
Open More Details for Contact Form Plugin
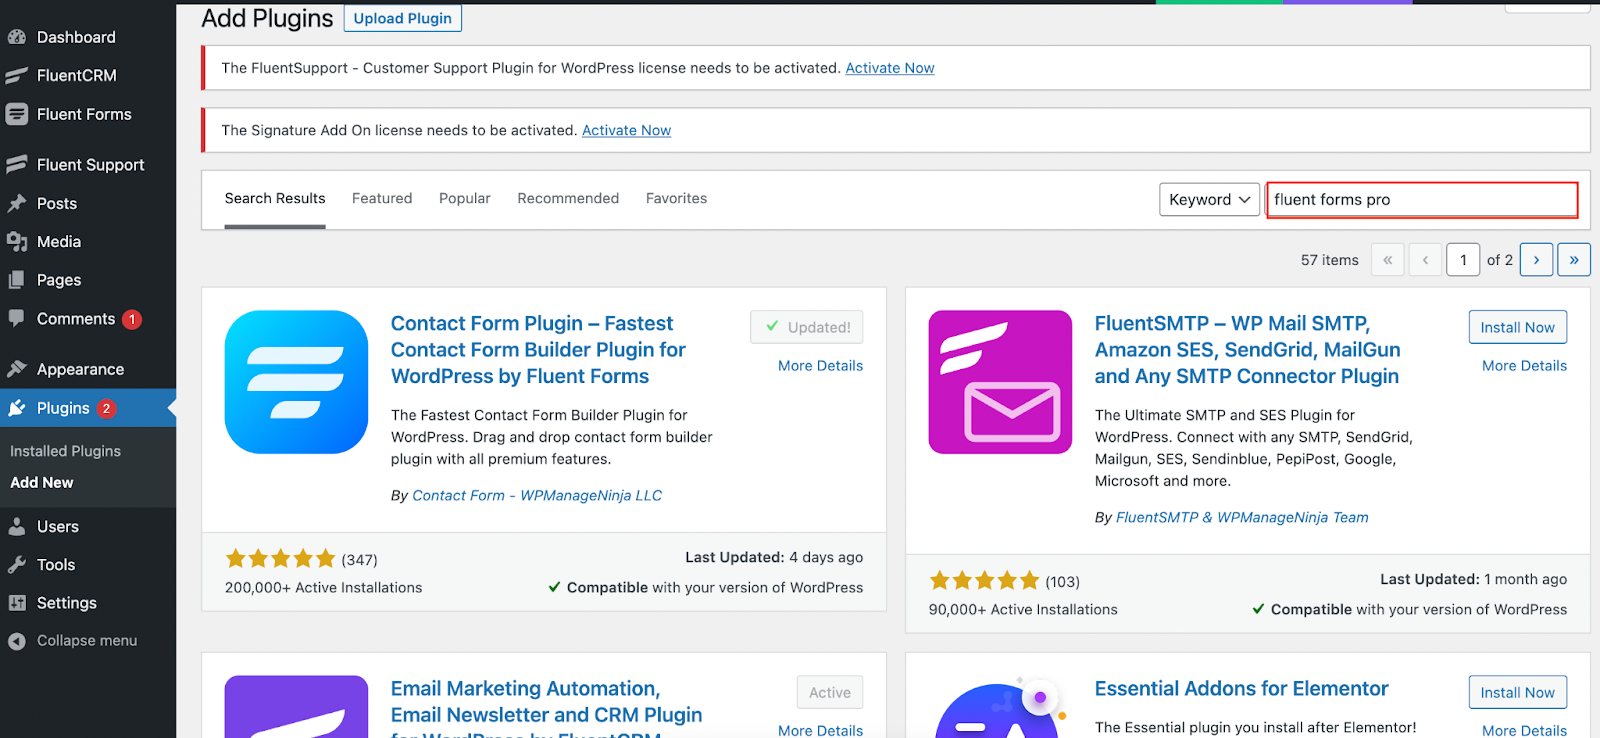coord(820,366)
